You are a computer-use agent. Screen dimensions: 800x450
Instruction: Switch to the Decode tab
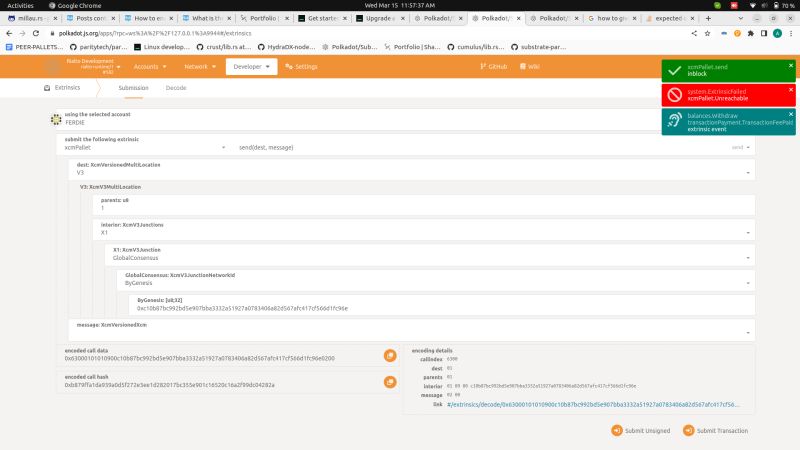coord(176,88)
